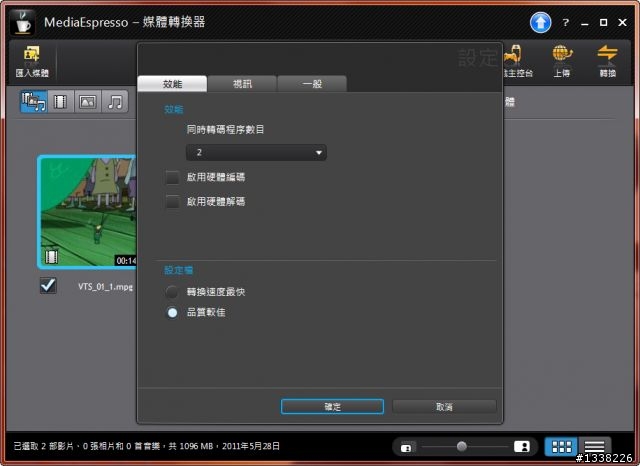Image resolution: width=640 pixels, height=466 pixels.
Task: Select the VTS_01_1.mpg video thumbnail
Action: (87, 212)
